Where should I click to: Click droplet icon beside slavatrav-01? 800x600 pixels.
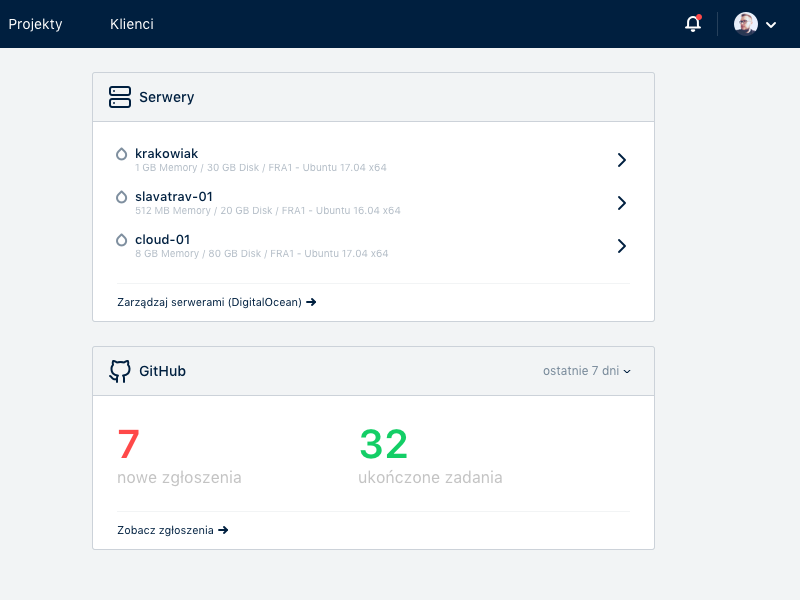[122, 197]
